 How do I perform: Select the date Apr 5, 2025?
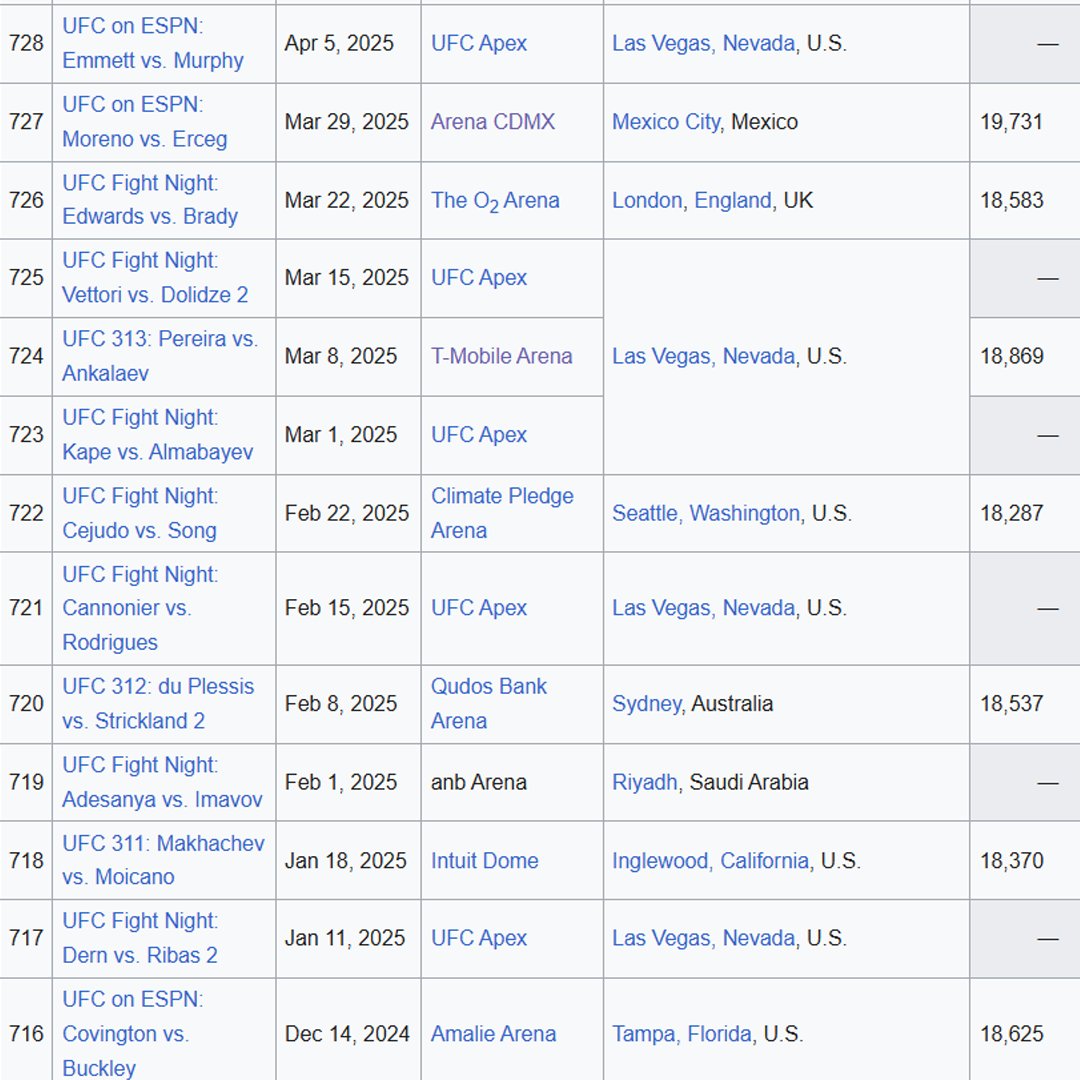pyautogui.click(x=339, y=43)
